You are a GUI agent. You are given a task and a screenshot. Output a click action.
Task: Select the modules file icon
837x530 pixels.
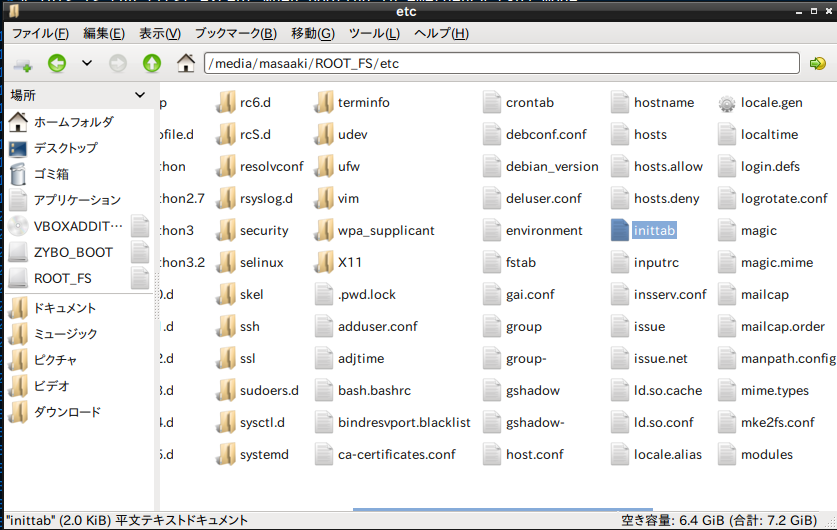(727, 454)
